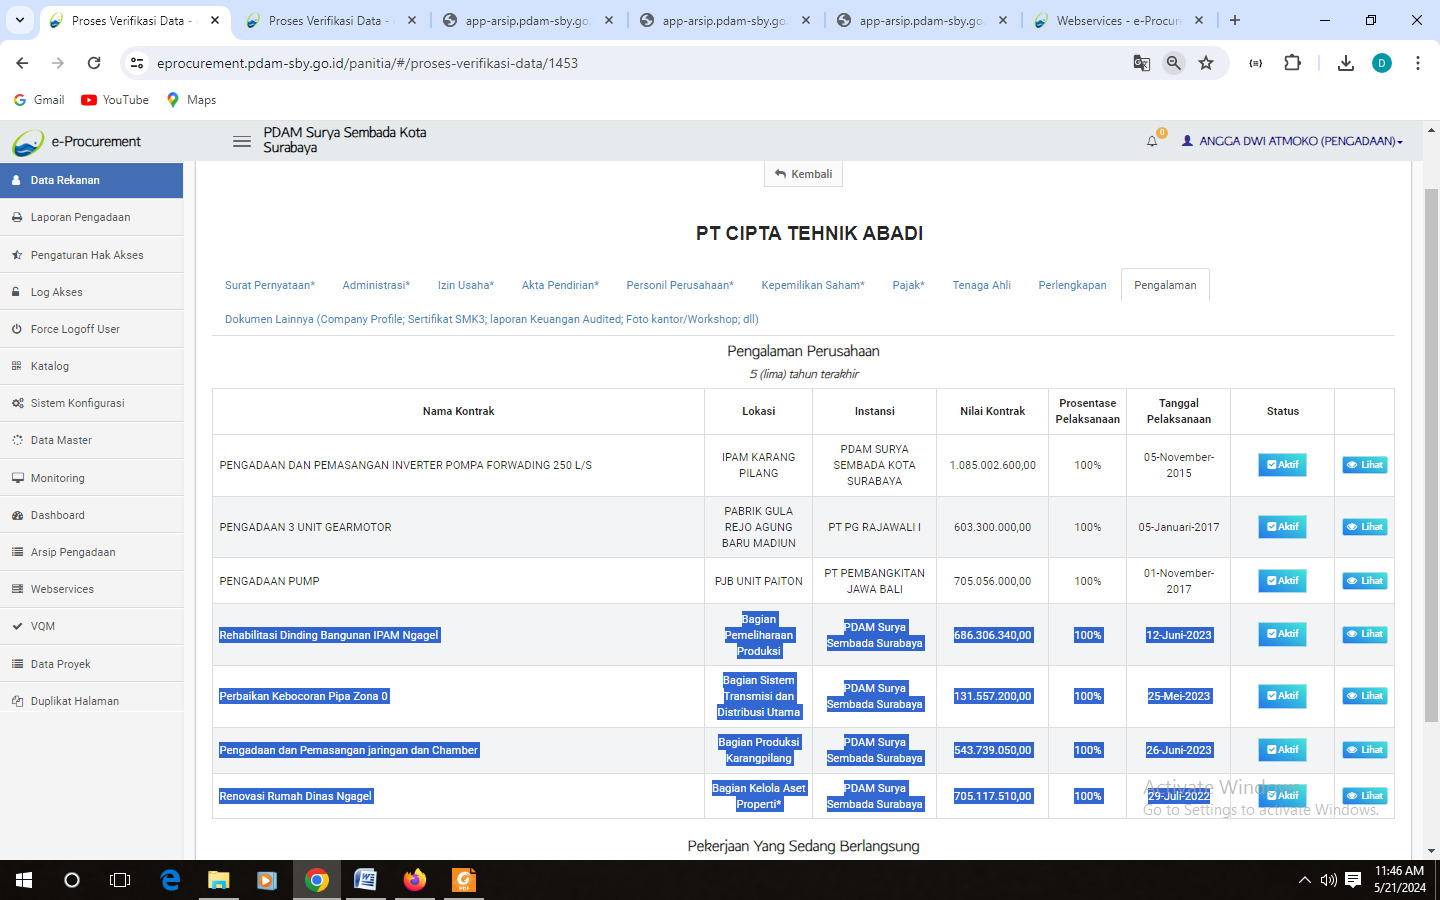Open Pengaturan Hak Akses in sidebar
This screenshot has height=900, width=1440.
click(91, 255)
